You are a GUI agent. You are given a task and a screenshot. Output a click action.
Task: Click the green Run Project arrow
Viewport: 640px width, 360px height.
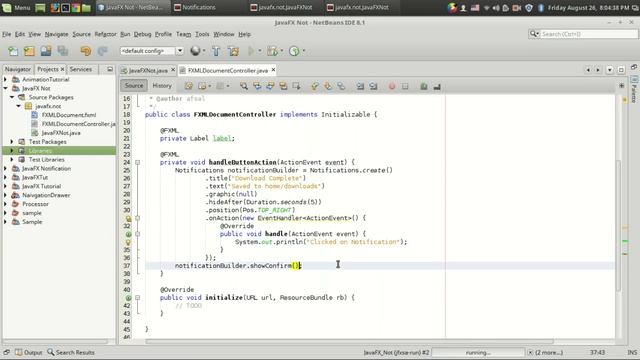tap(251, 51)
